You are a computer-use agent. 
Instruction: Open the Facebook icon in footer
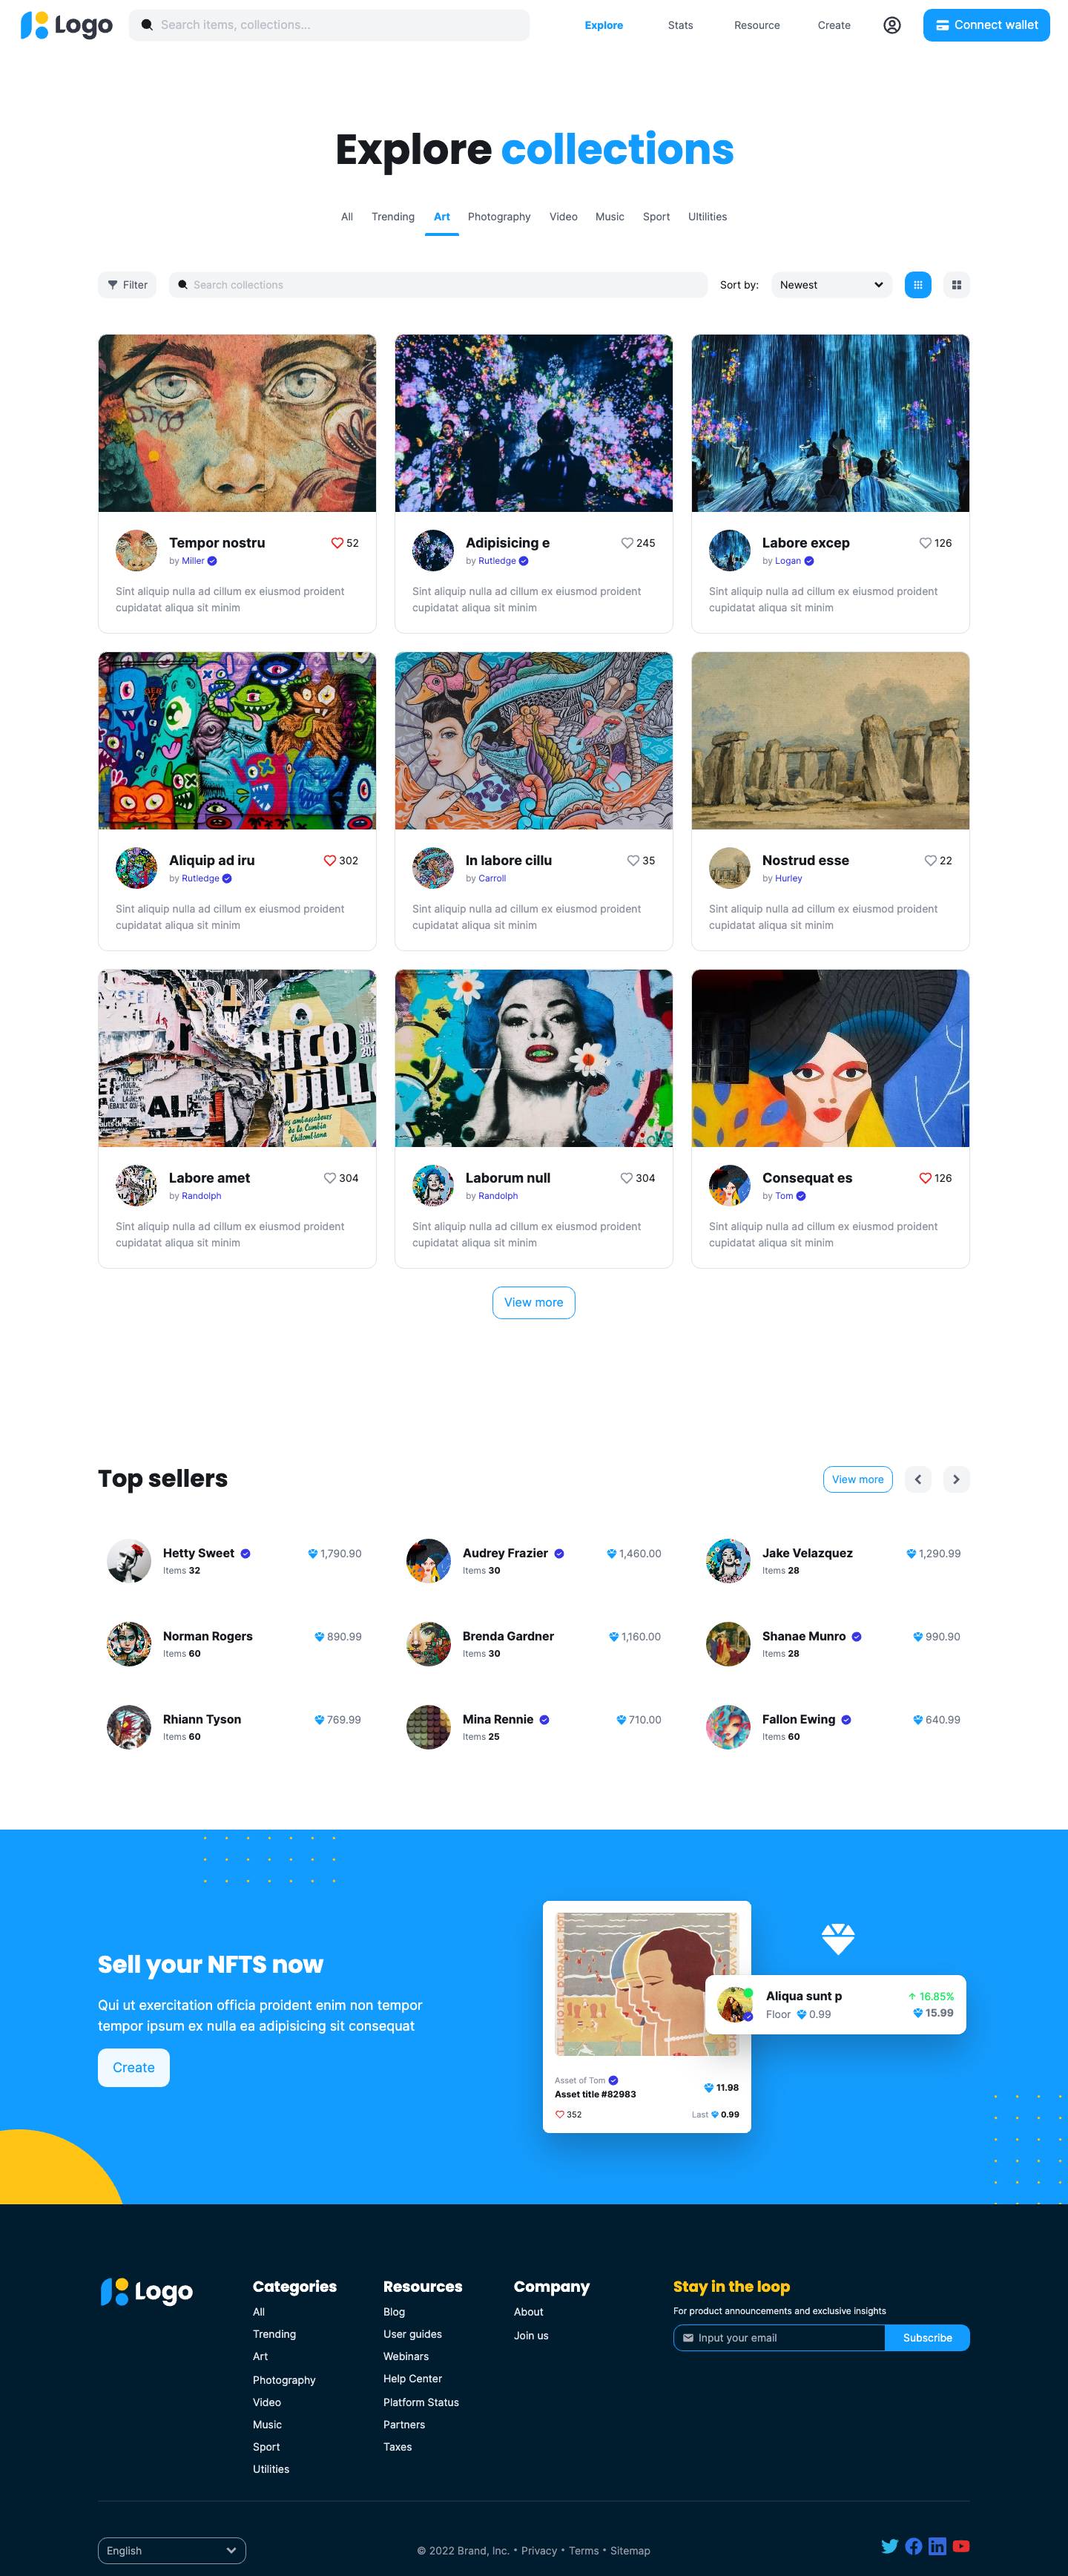pos(914,2546)
